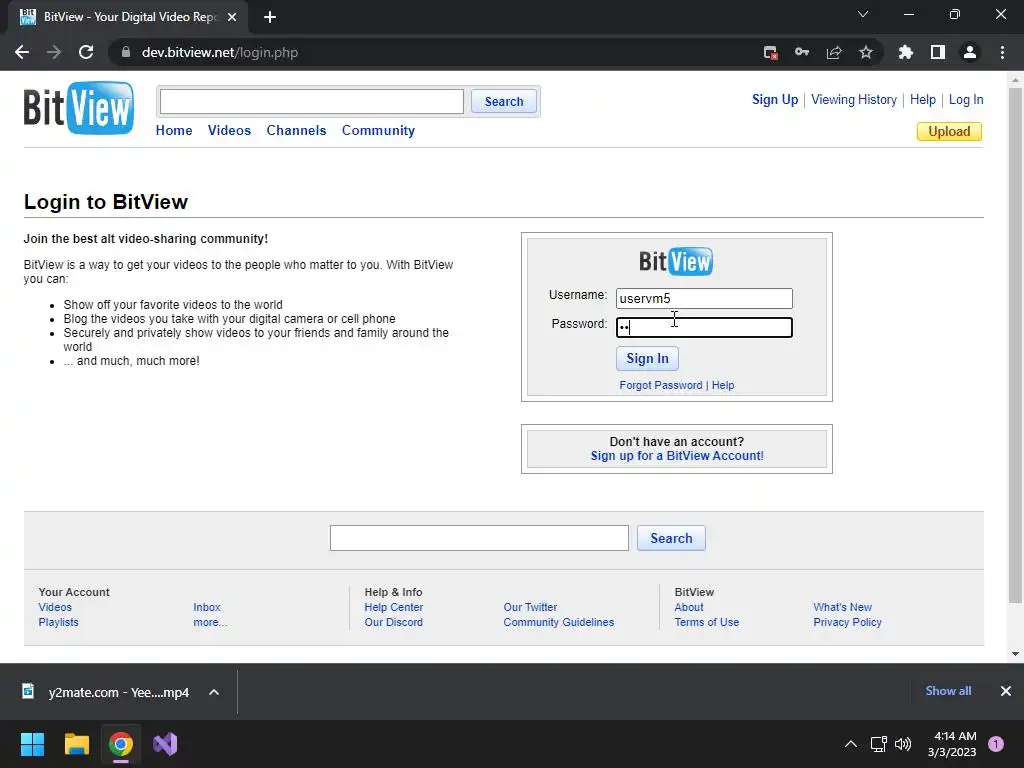Open the tab search chevron
The image size is (1024, 768).
point(863,14)
